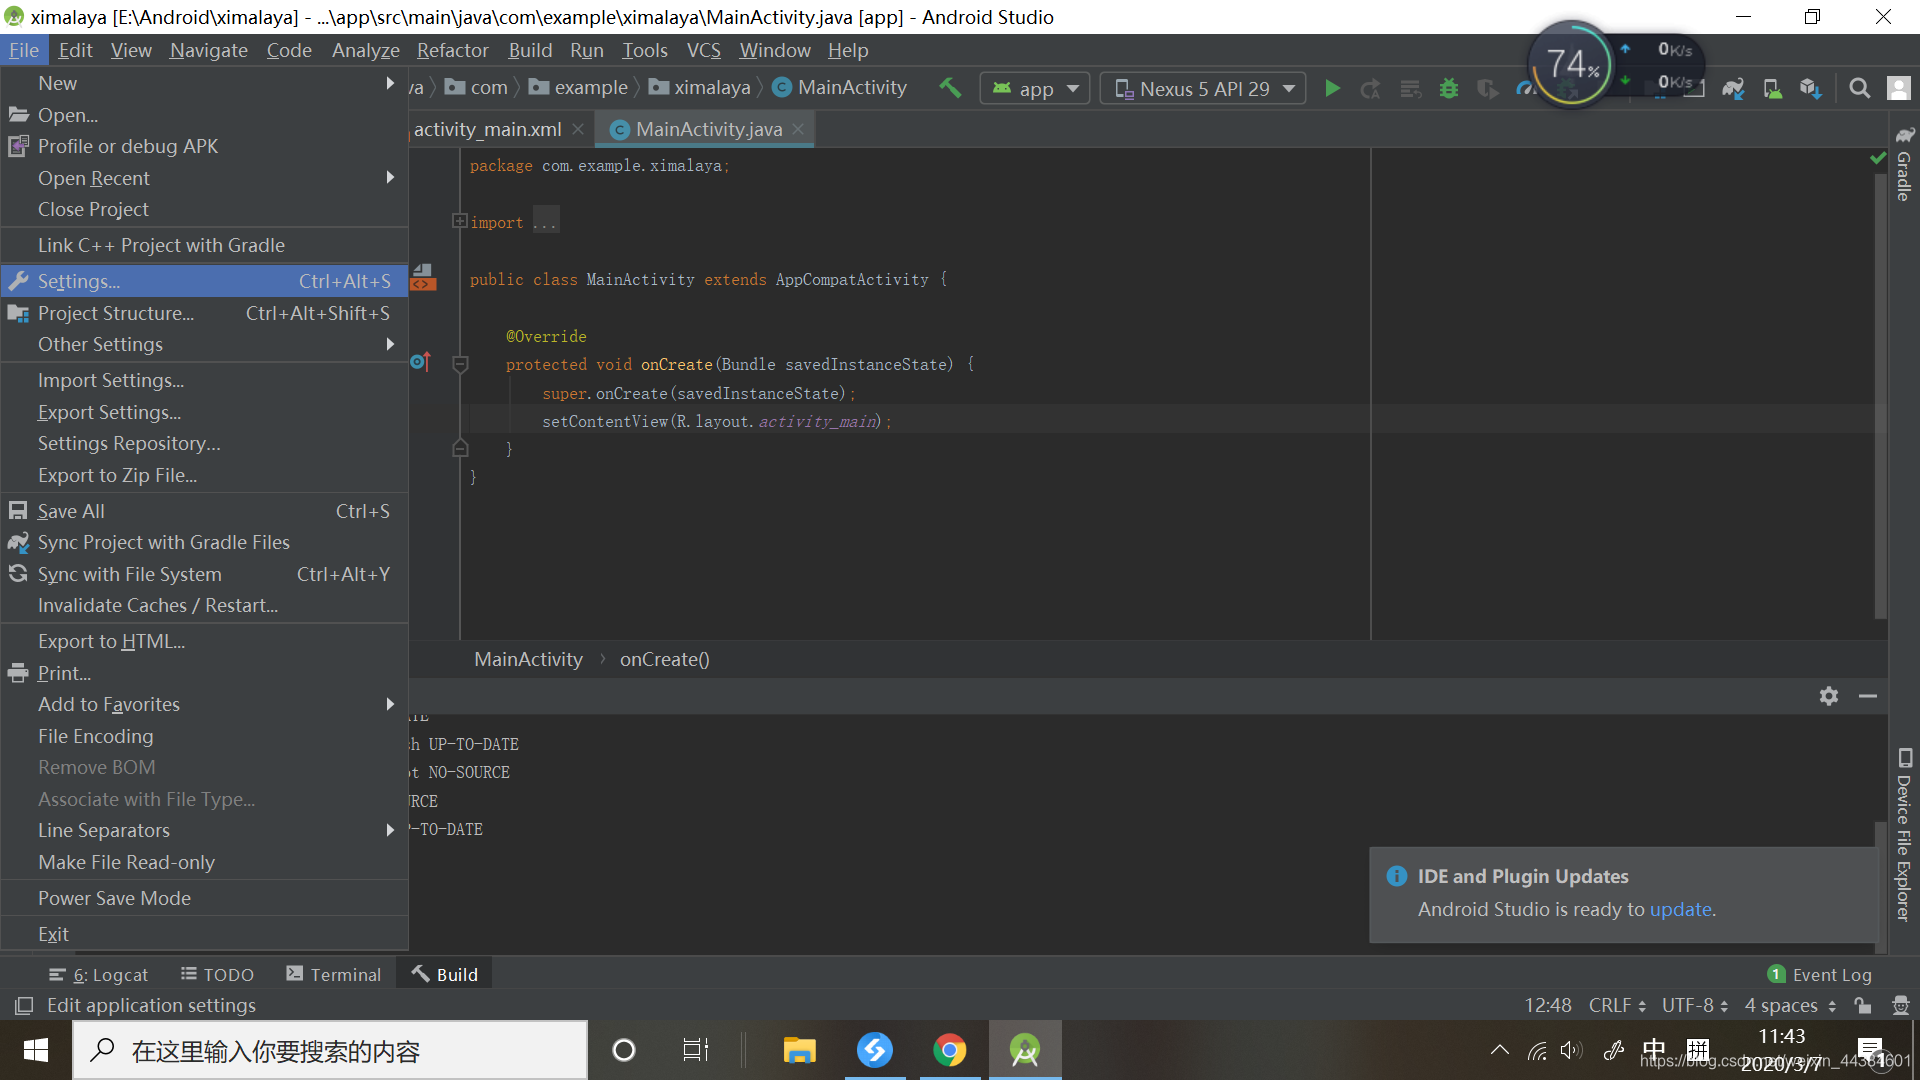Click the Make Project hammer icon
The width and height of the screenshot is (1920, 1080).
click(x=950, y=88)
